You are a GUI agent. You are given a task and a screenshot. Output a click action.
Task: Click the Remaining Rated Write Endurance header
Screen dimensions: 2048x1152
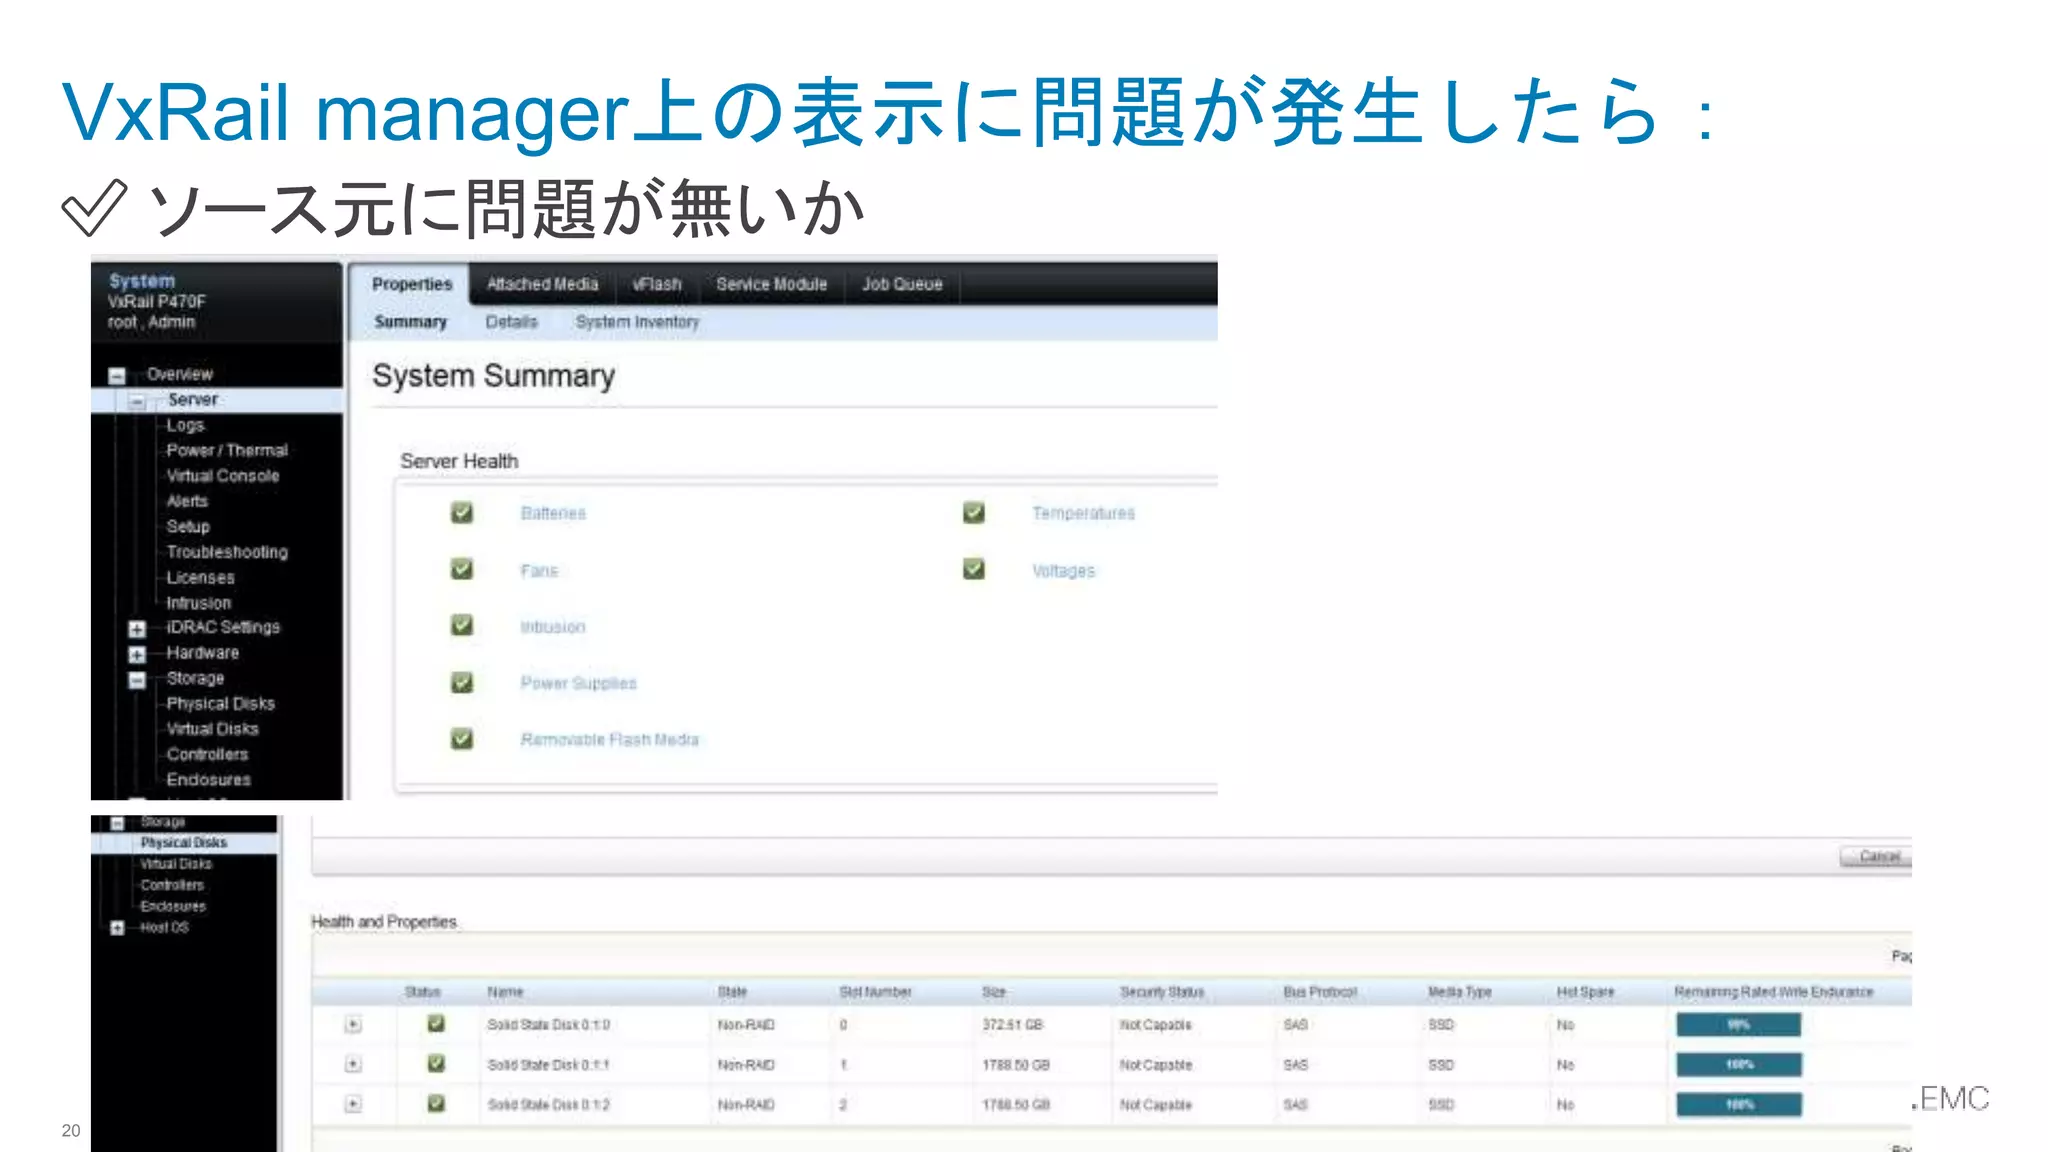(x=1774, y=992)
